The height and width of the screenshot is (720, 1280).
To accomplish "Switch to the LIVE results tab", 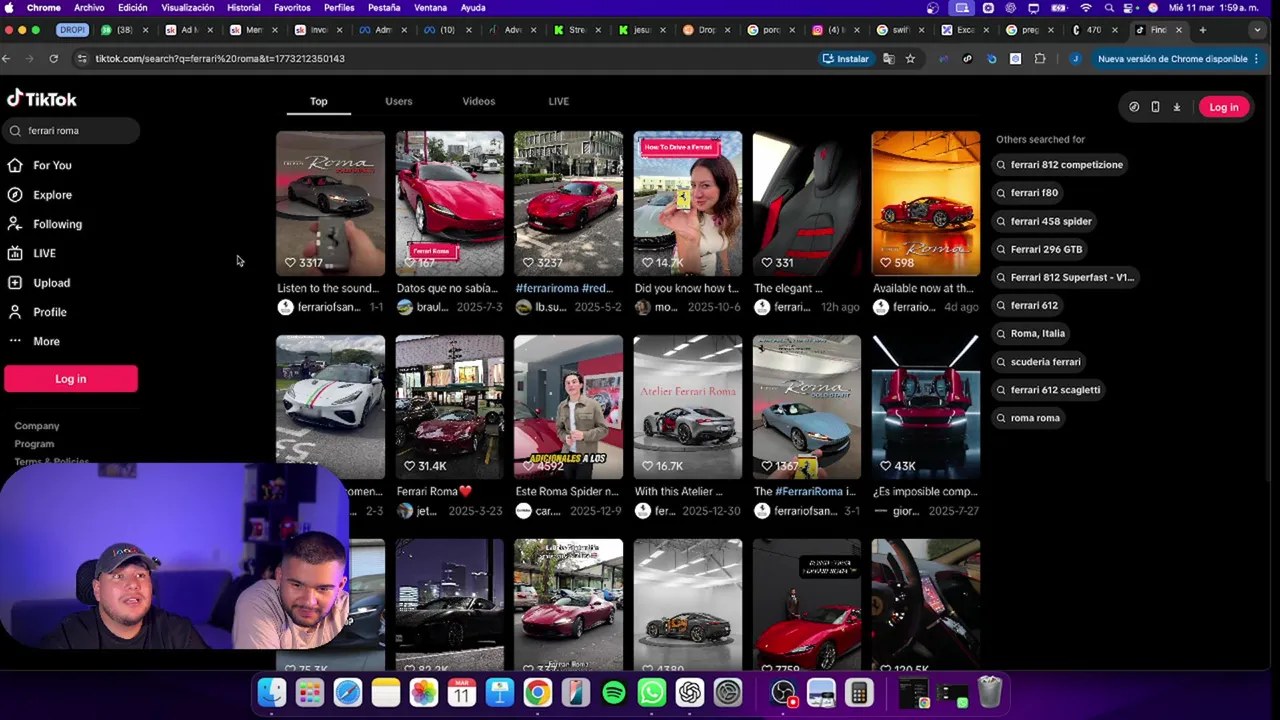I will (x=558, y=101).
